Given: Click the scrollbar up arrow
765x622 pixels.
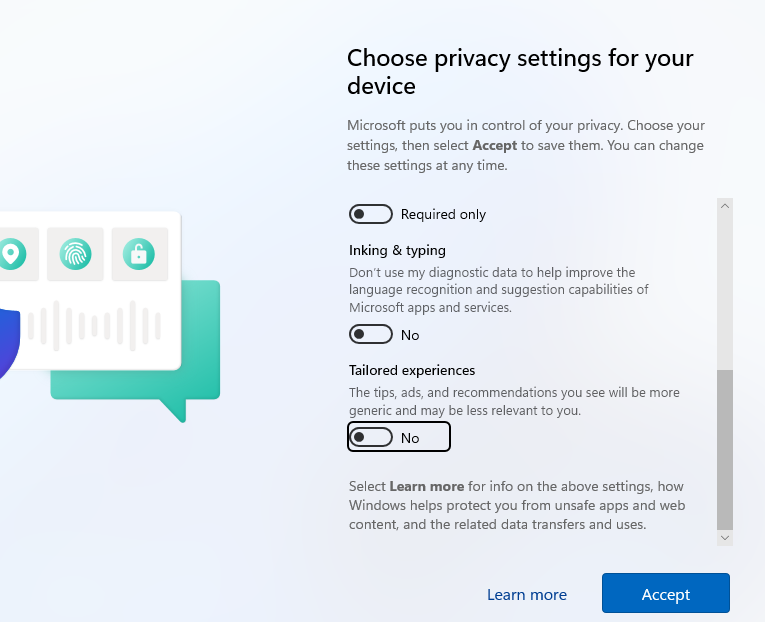Looking at the screenshot, I should pyautogui.click(x=725, y=206).
